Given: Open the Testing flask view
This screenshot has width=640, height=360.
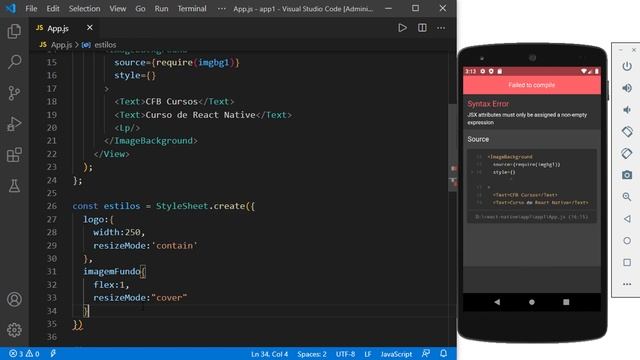Looking at the screenshot, I should click(14, 186).
